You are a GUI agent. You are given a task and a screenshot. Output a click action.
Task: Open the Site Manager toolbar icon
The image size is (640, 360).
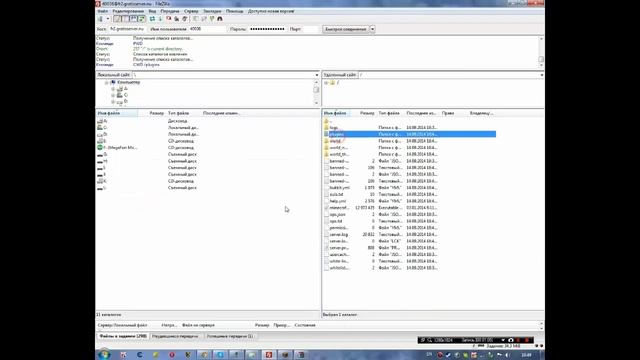pos(100,19)
